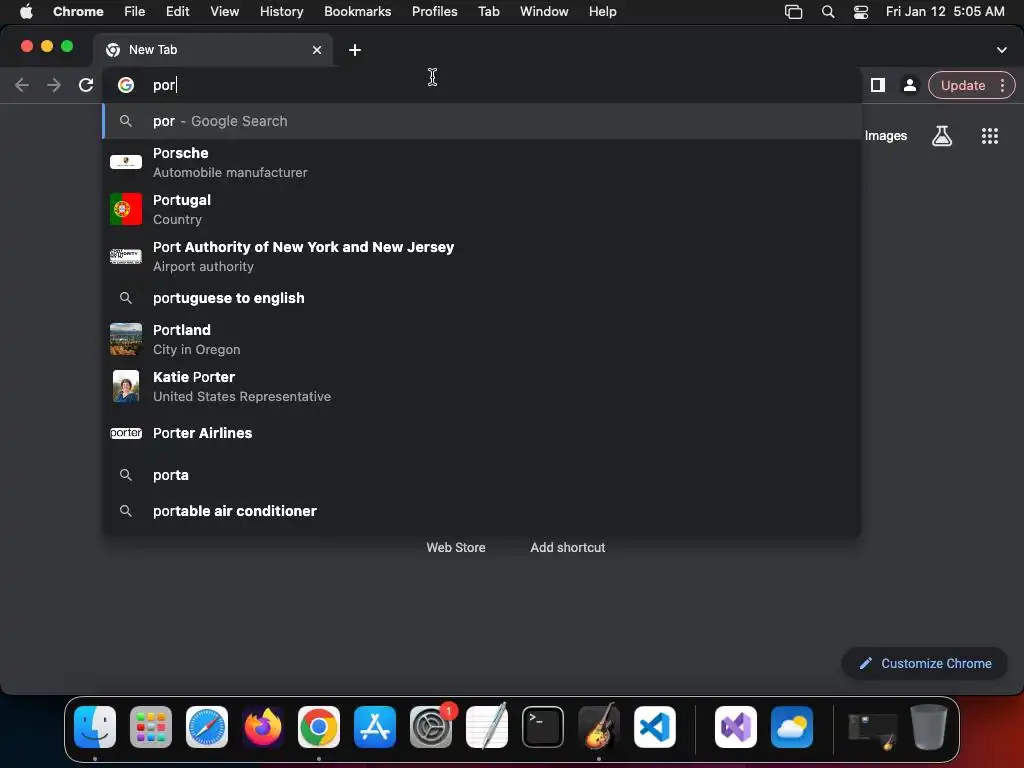
Task: Close the New Tab tab
Action: tap(317, 50)
